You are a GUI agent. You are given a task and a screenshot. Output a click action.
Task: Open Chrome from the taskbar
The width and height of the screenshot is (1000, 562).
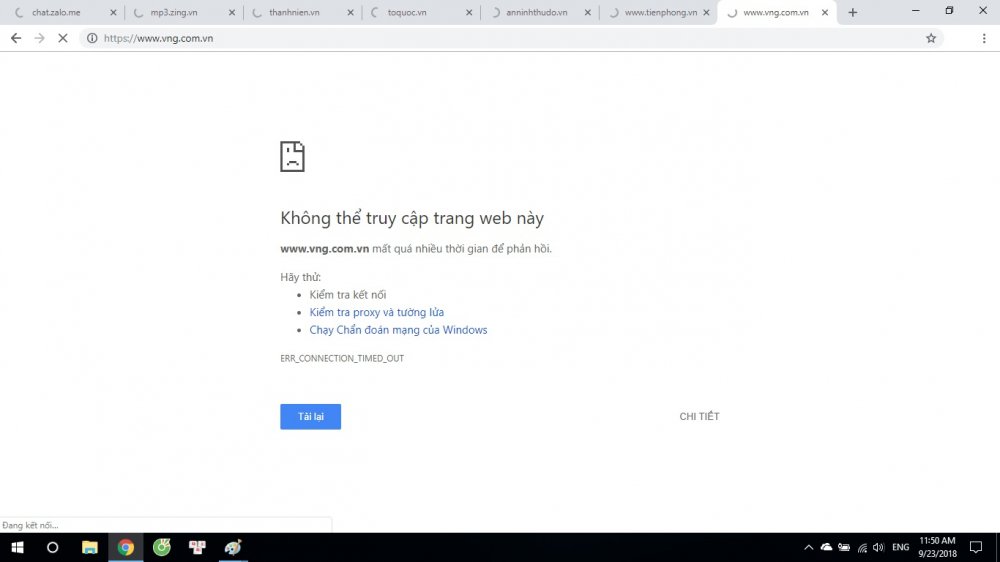126,547
